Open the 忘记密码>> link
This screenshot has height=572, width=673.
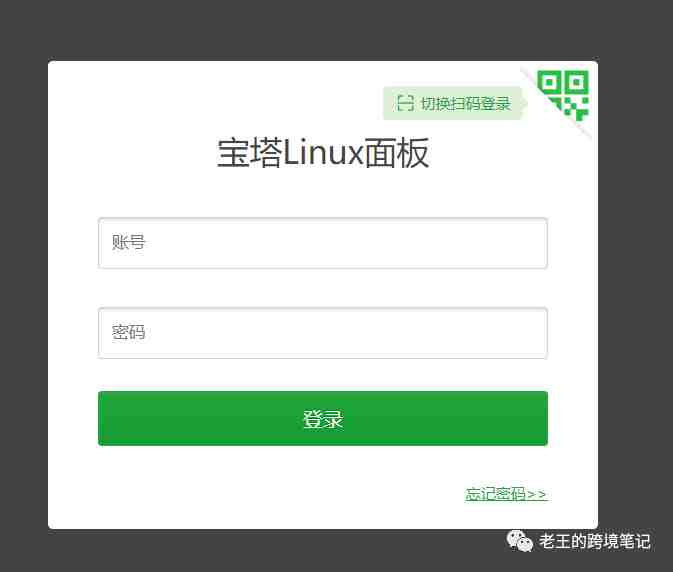tap(506, 494)
